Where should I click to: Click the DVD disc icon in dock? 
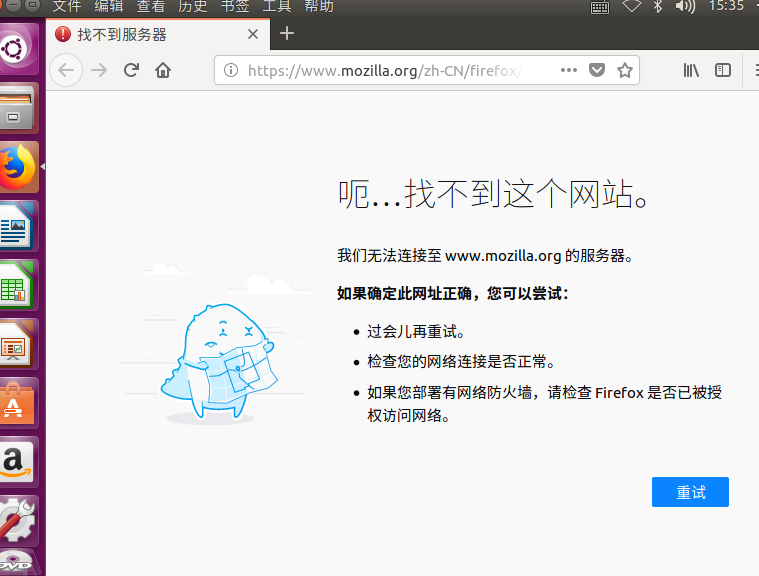pos(18,564)
